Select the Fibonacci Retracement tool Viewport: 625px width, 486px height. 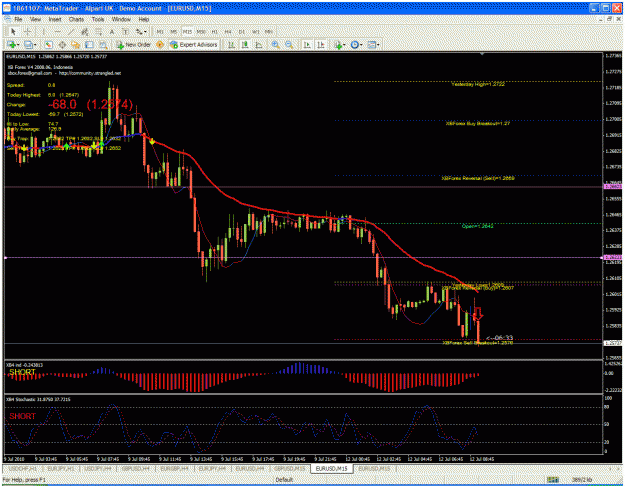[x=98, y=31]
